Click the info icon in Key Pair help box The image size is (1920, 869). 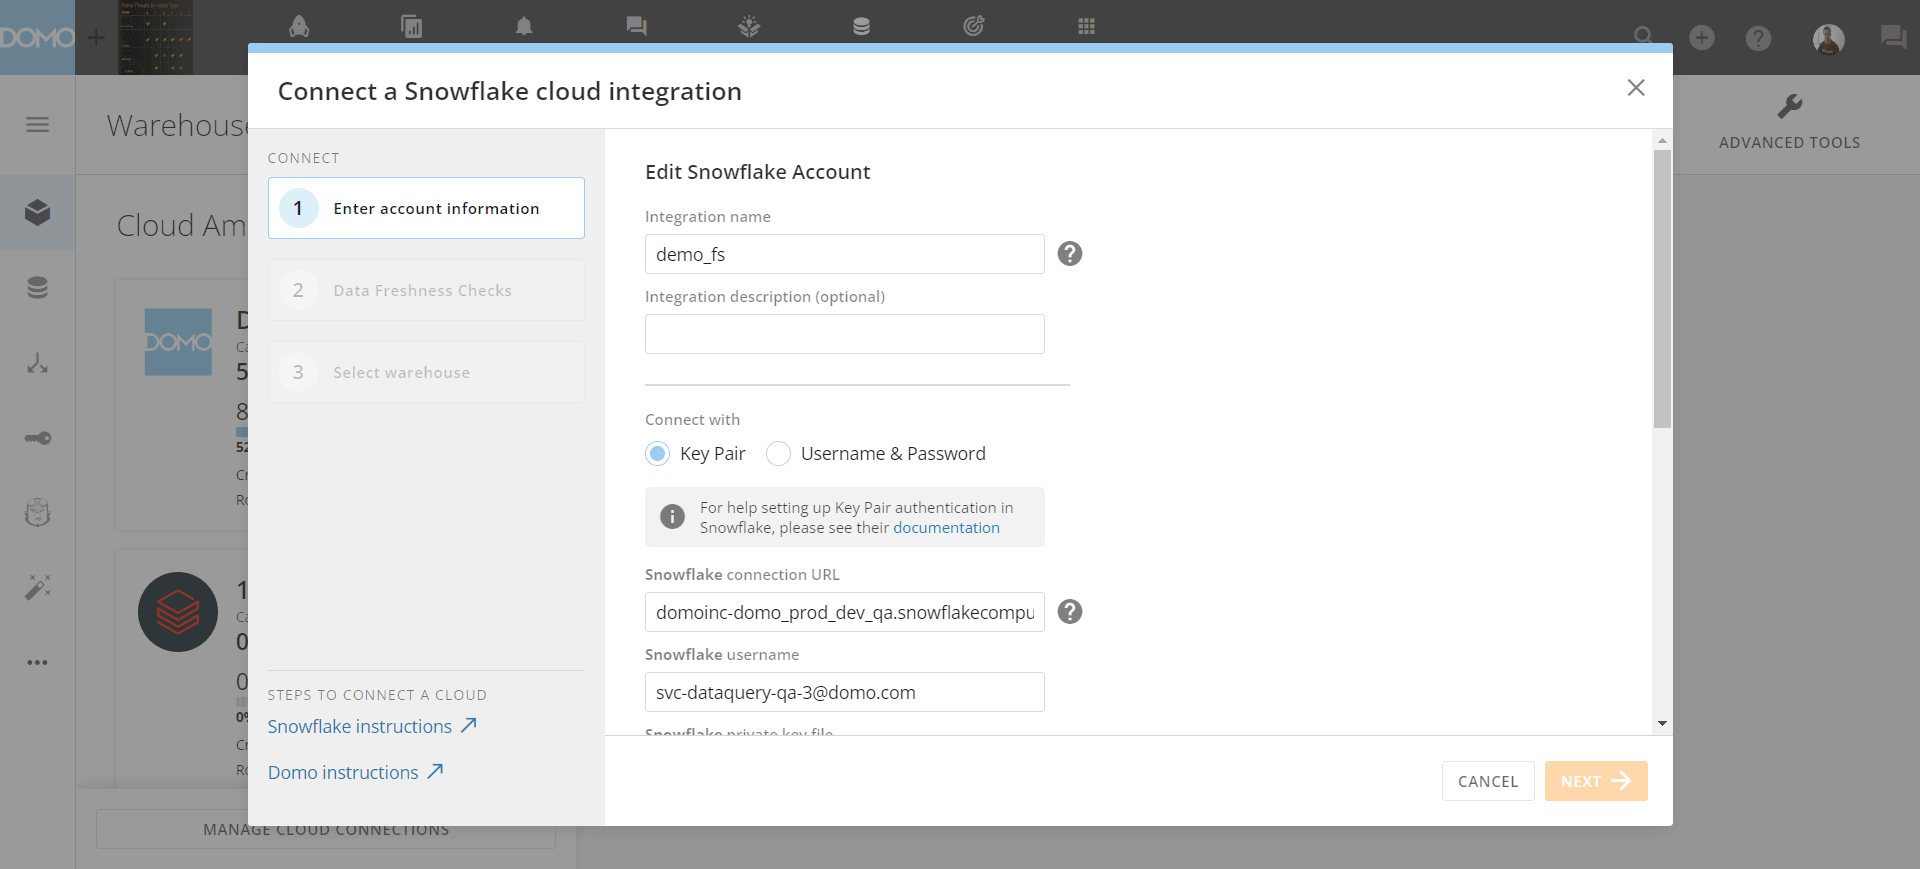672,517
